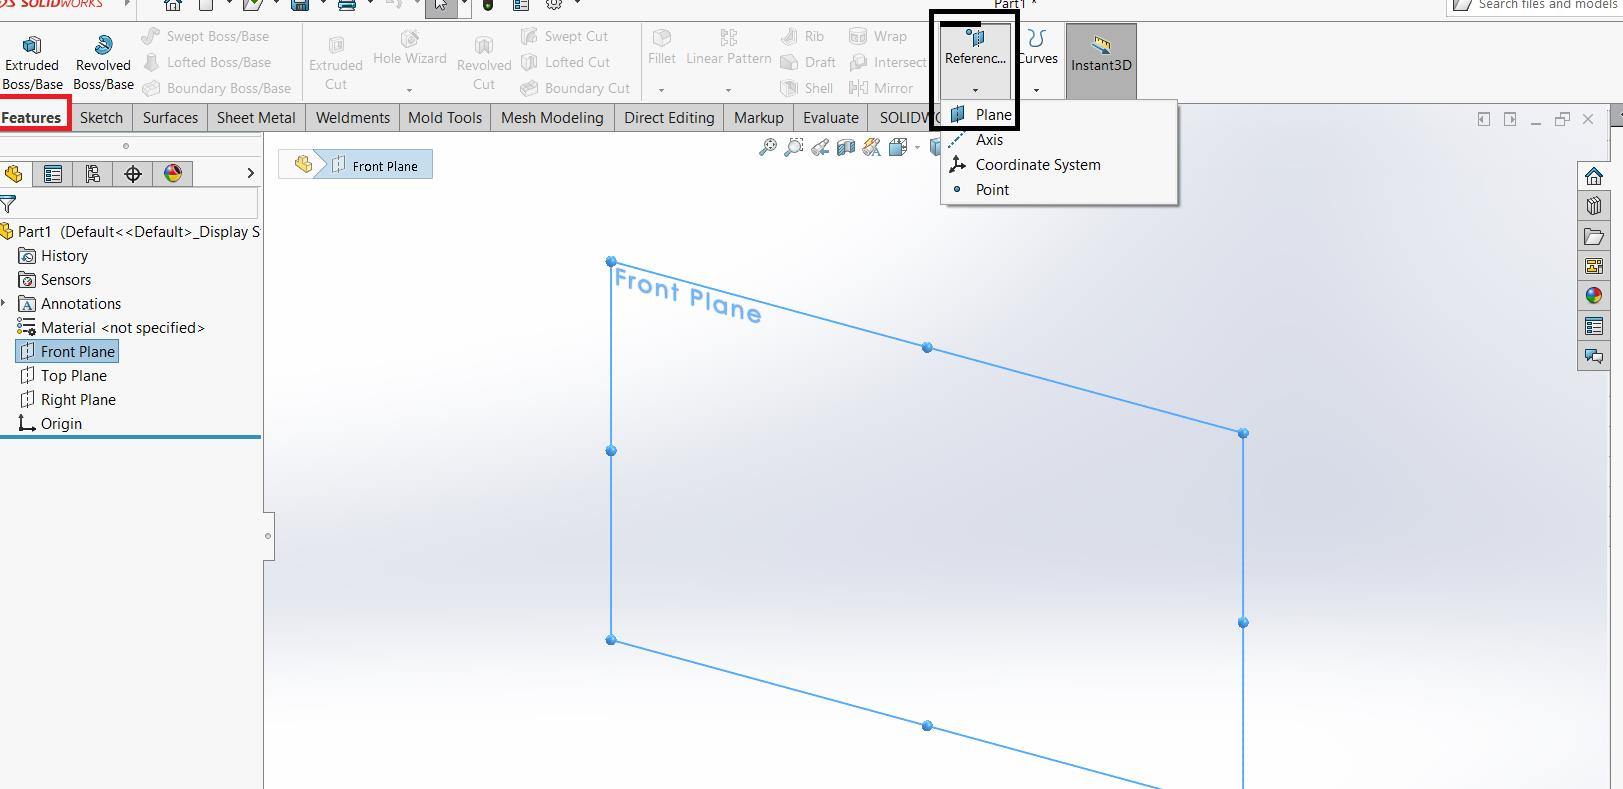Viewport: 1623px width, 789px height.
Task: Open File Explorer folder icon in task pane
Action: click(x=1593, y=237)
